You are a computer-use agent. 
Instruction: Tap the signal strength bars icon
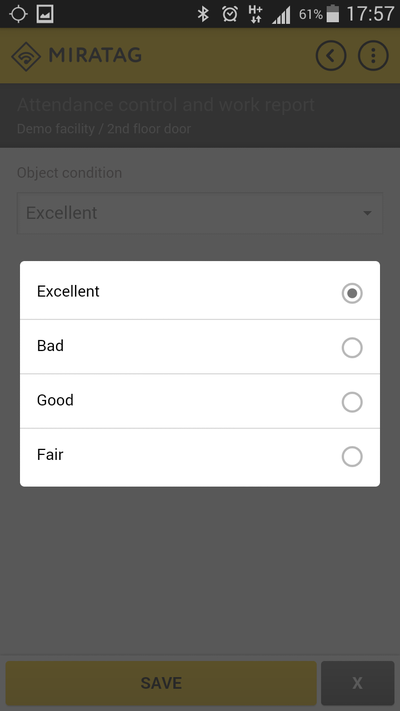(281, 15)
